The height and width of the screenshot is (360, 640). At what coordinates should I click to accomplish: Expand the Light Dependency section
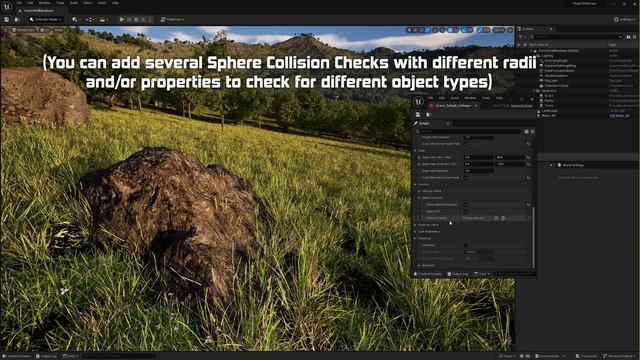(x=416, y=232)
